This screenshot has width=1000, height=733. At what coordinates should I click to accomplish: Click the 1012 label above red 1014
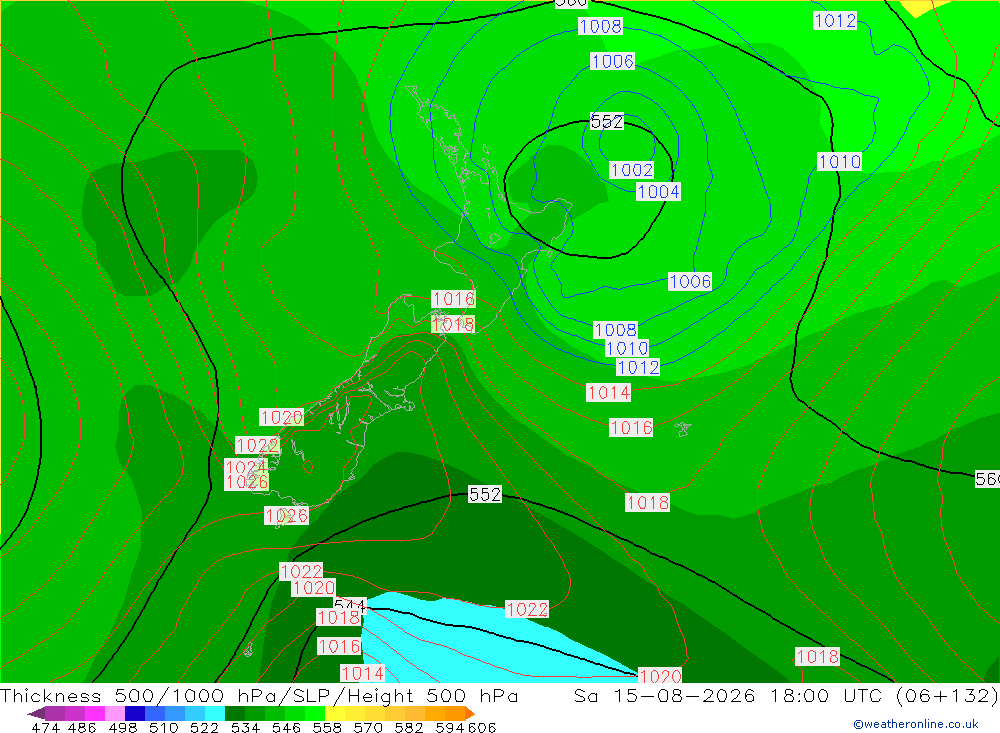638,367
